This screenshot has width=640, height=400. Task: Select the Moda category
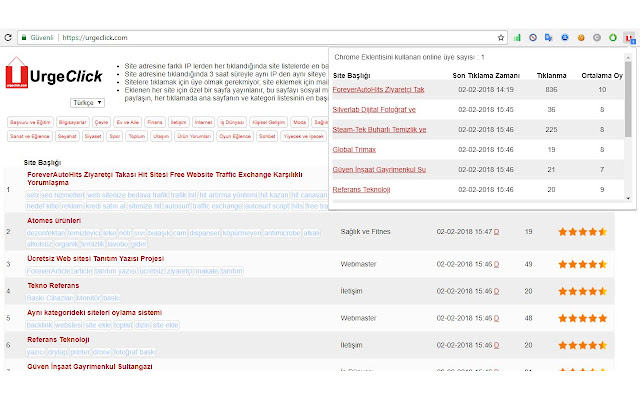(300, 122)
